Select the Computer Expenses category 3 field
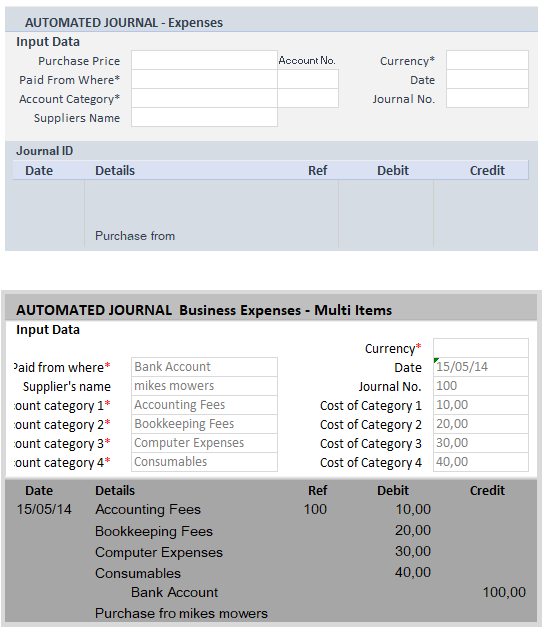The image size is (545, 633). click(x=204, y=443)
